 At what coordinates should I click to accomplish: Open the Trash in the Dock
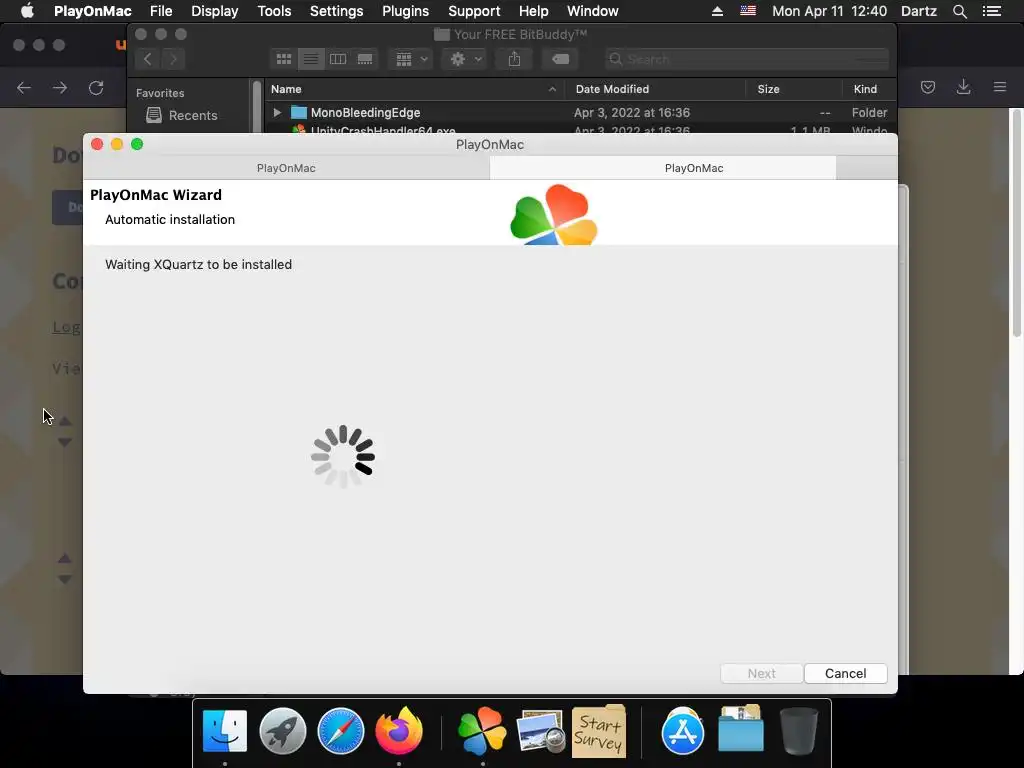798,731
